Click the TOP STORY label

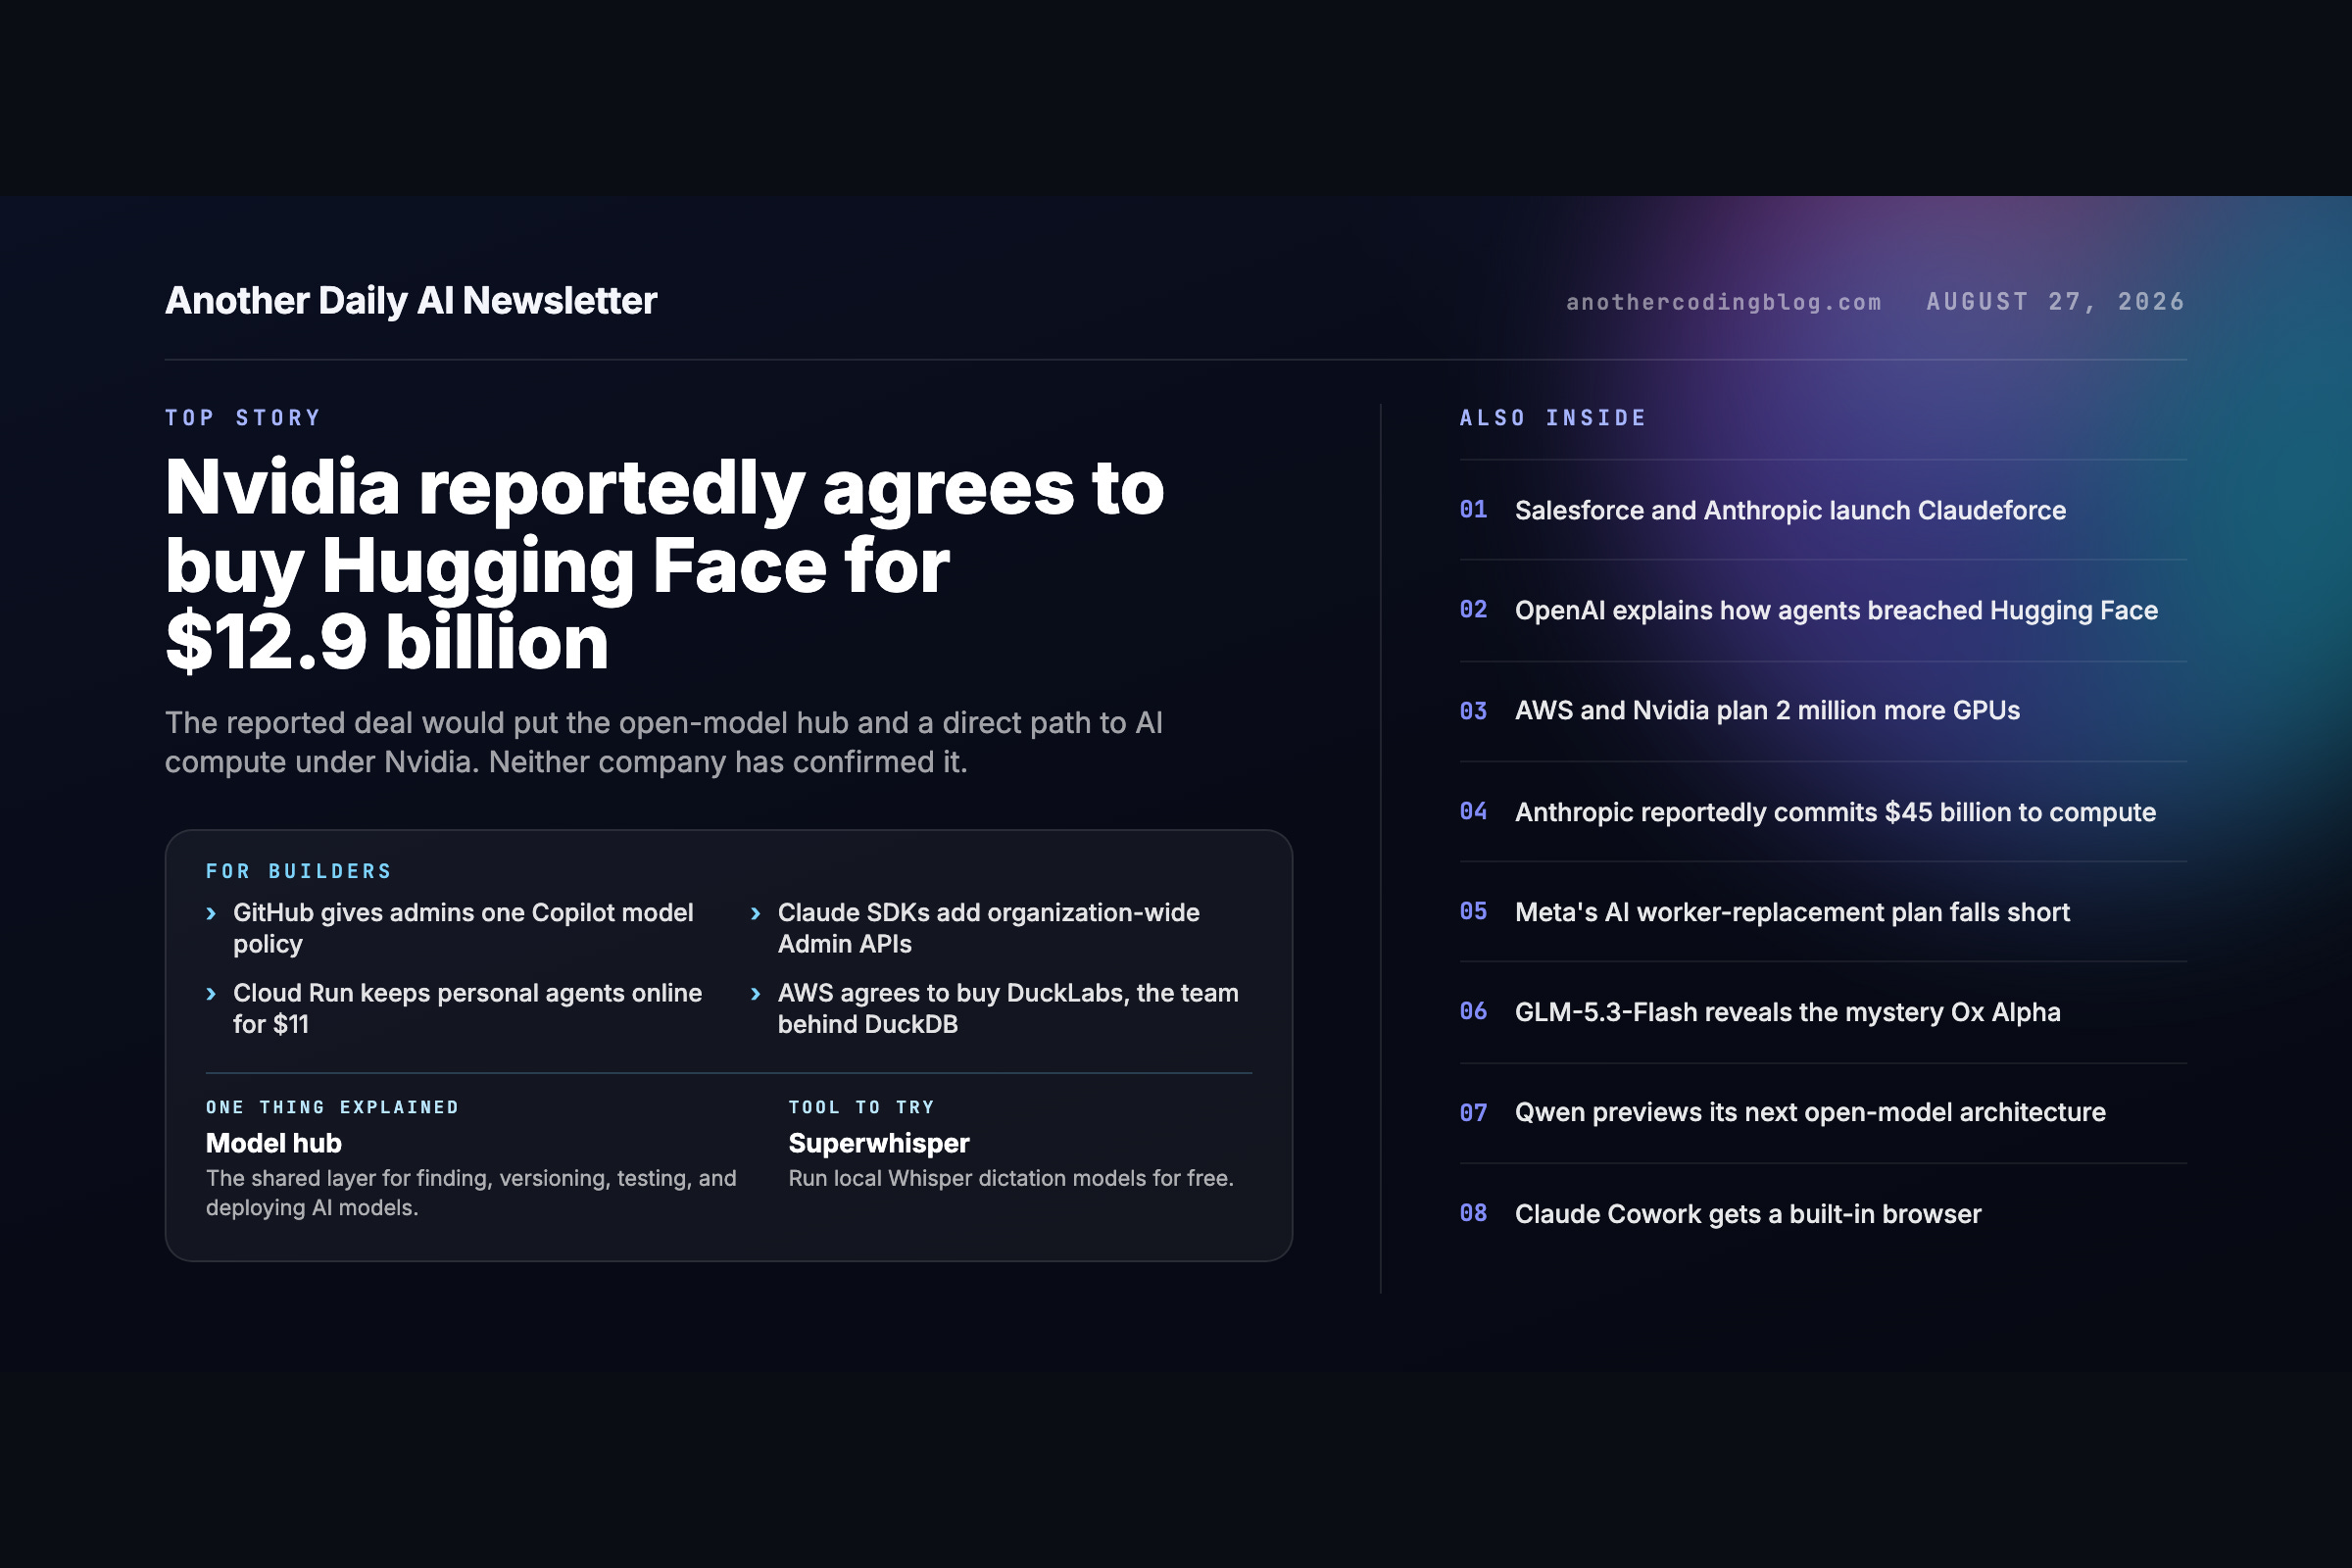(243, 418)
